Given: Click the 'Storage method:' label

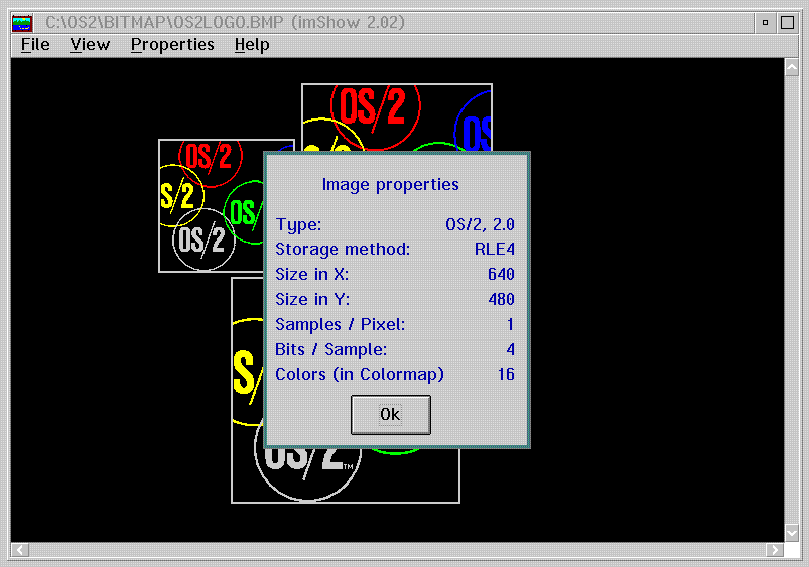Looking at the screenshot, I should click(343, 250).
